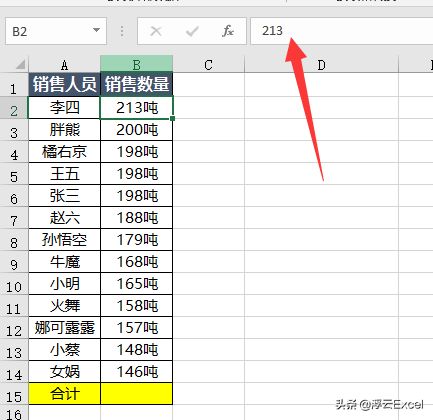Select the cell containing 小明
Viewport: 433px width, 420px height.
[64, 284]
